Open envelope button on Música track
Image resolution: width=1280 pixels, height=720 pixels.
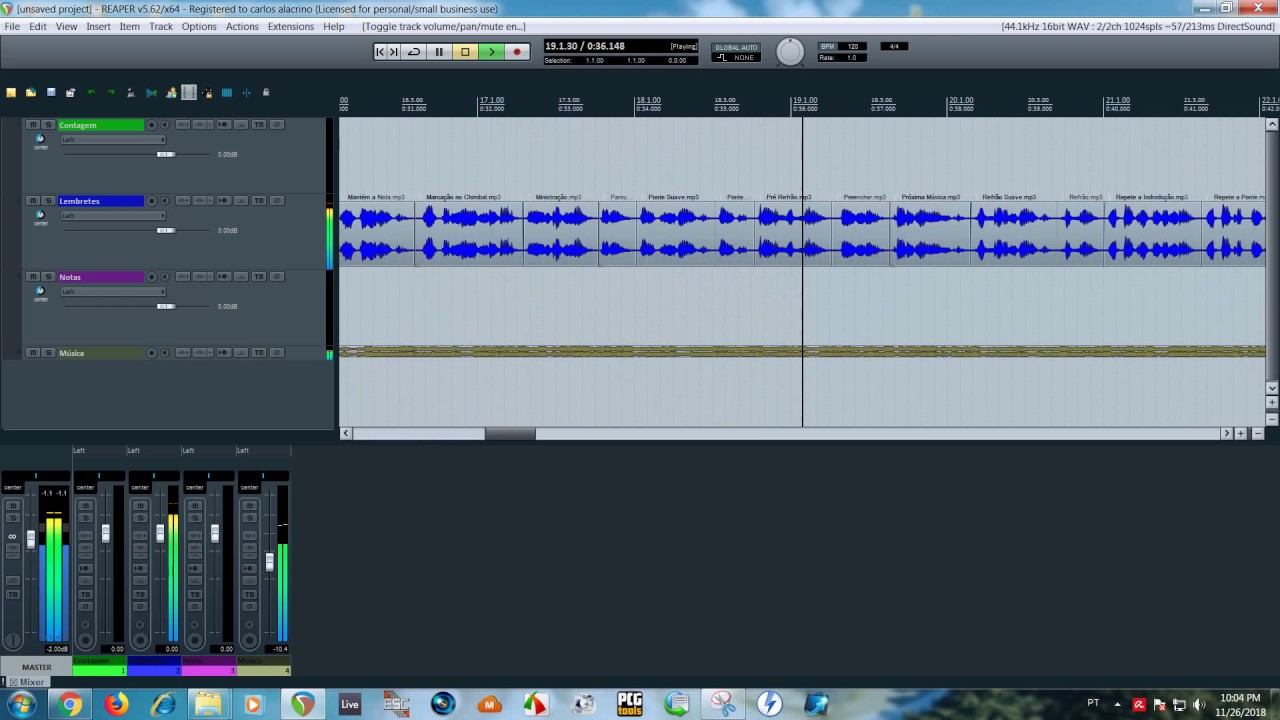click(241, 353)
